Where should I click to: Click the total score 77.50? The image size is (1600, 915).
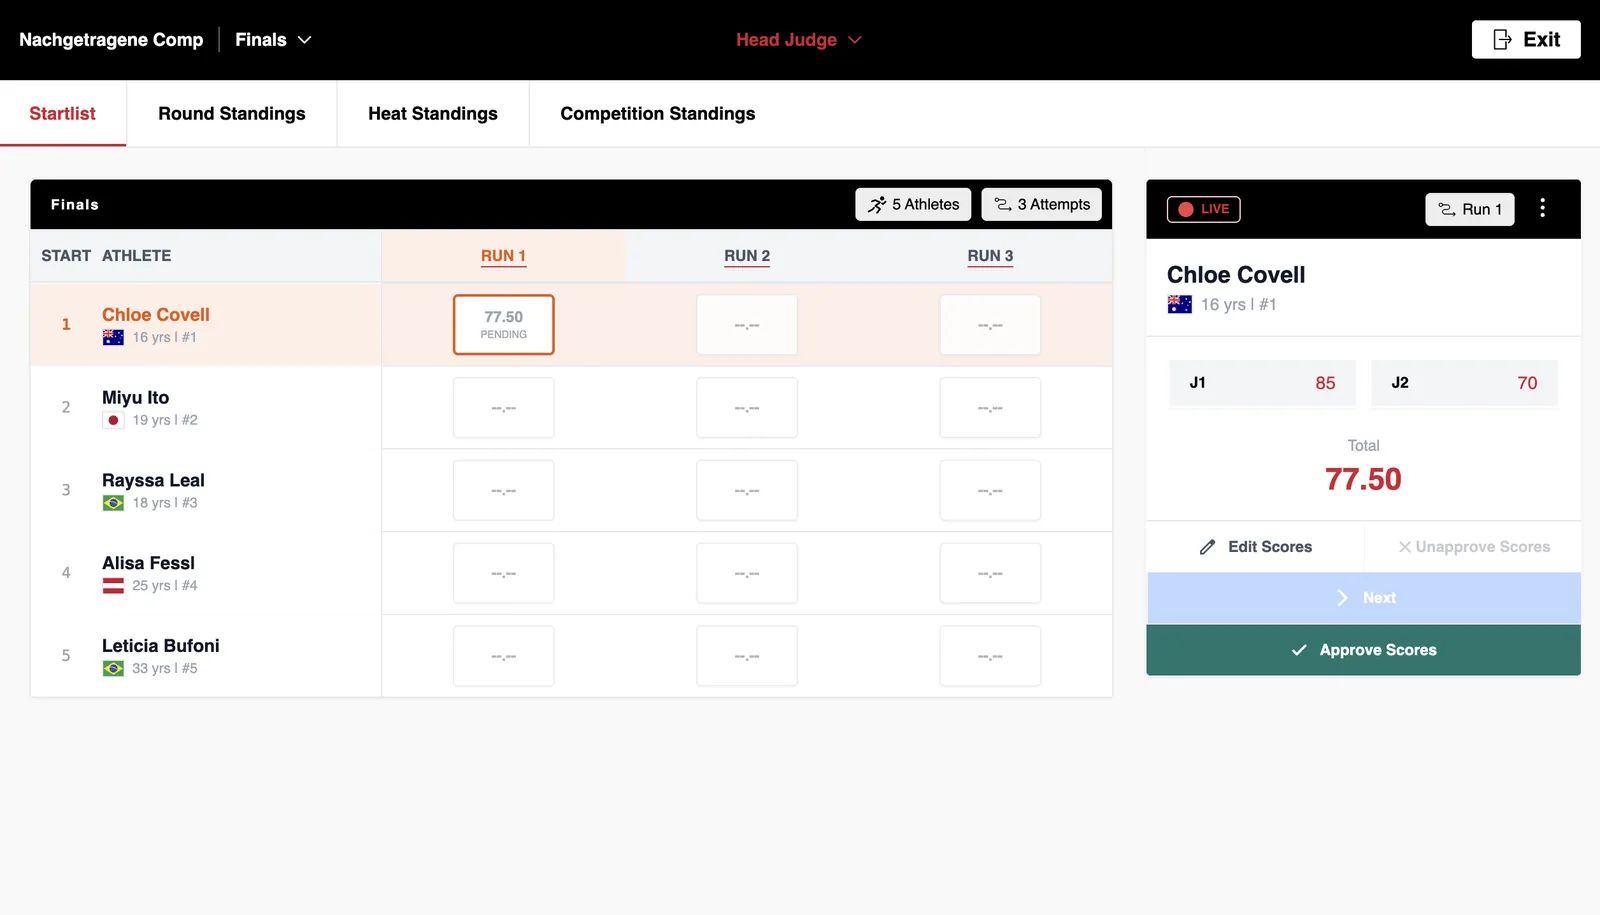(x=1363, y=480)
